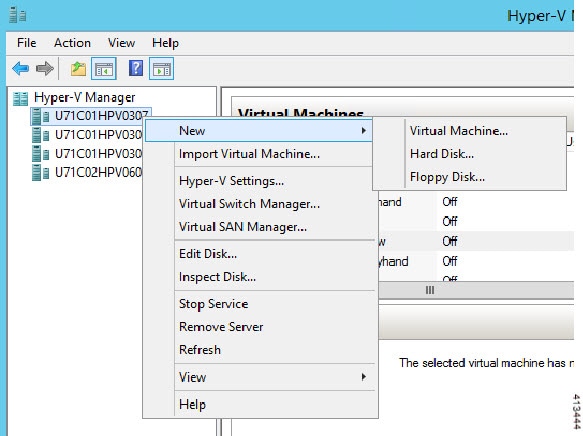Choose Hard Disk... from New submenu
This screenshot has width=583, height=436.
442,154
